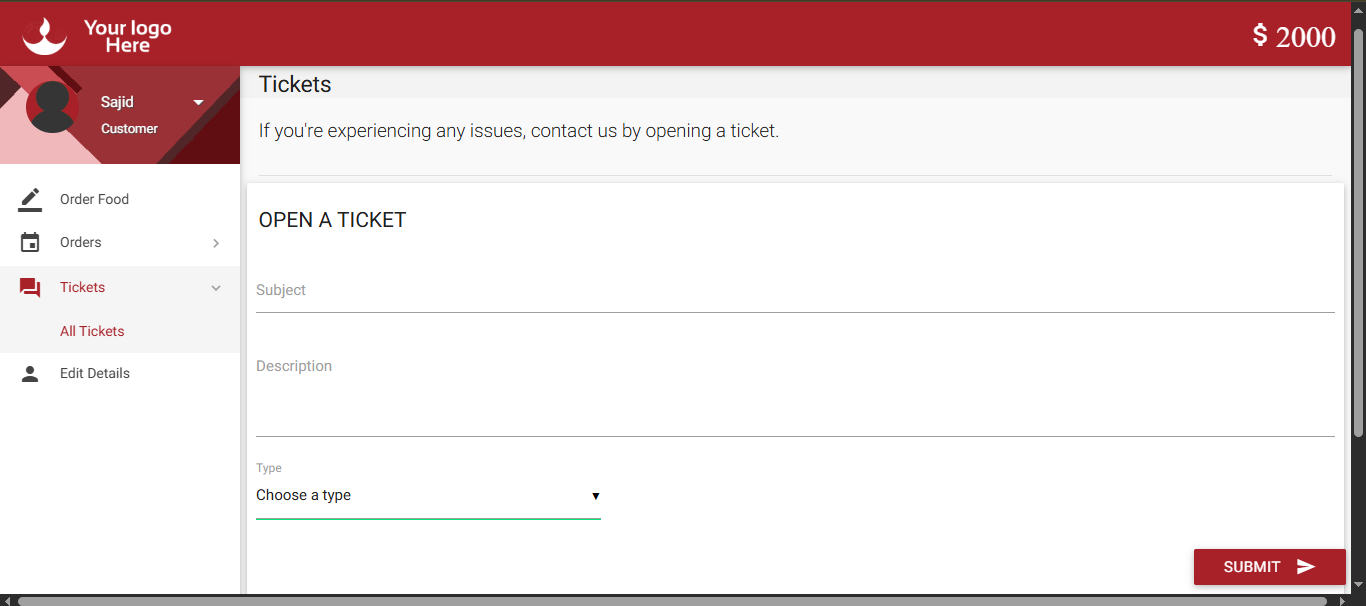
Task: Collapse the Tickets submenu chevron
Action: [216, 288]
